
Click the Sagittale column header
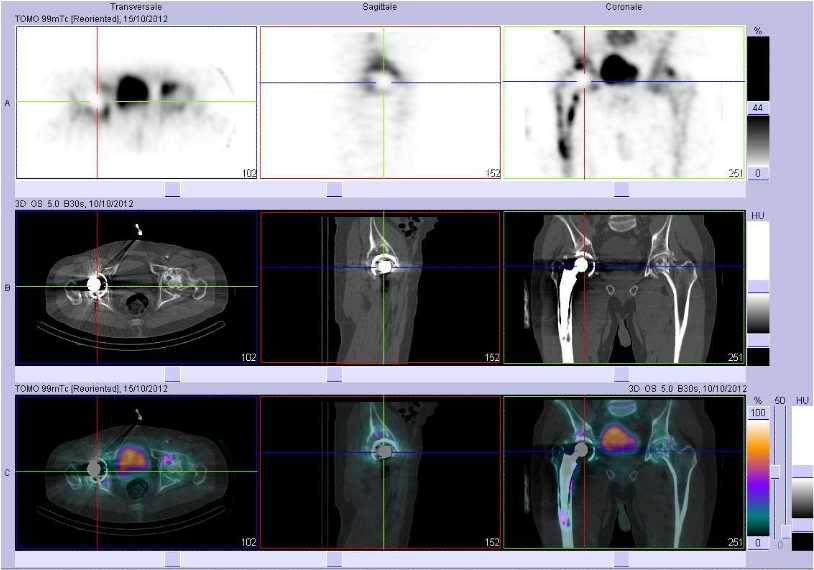point(380,7)
